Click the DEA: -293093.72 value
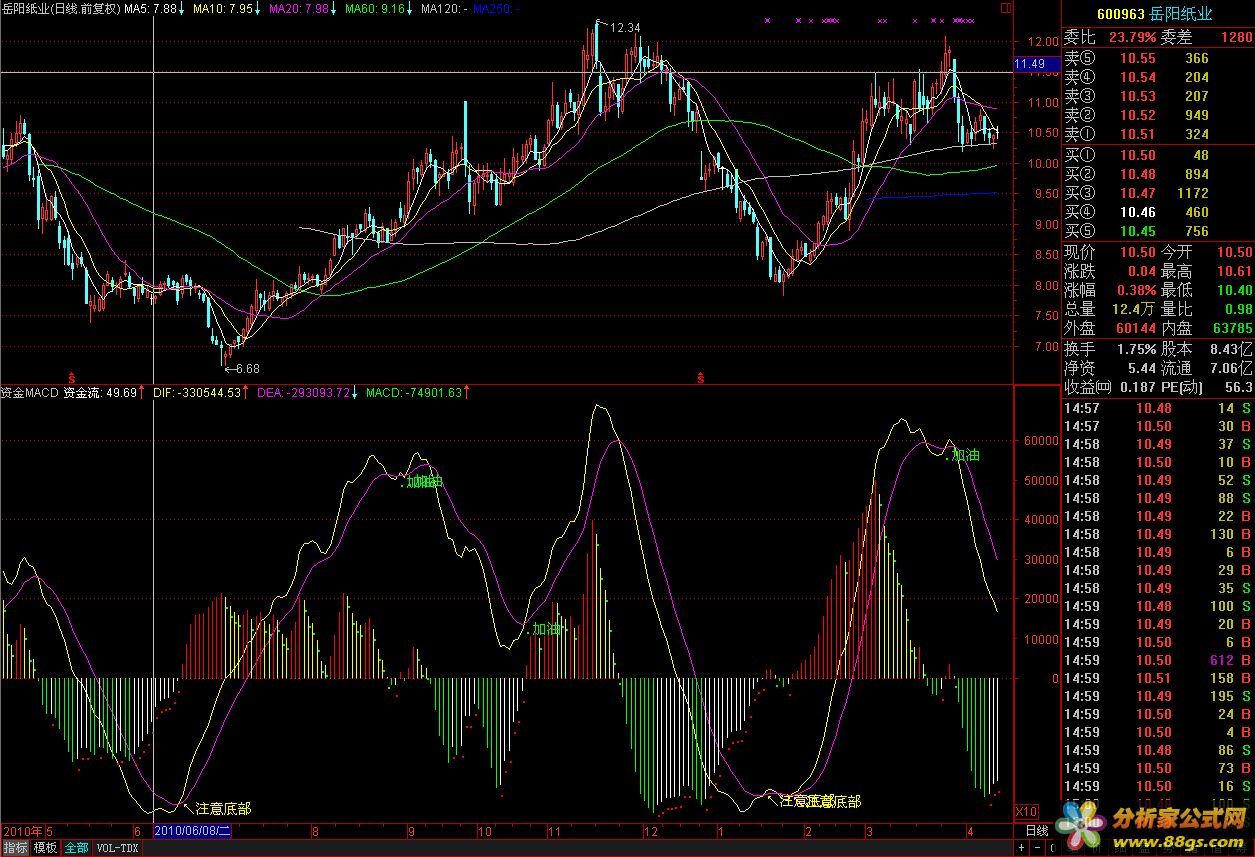1255x857 pixels. (x=303, y=393)
